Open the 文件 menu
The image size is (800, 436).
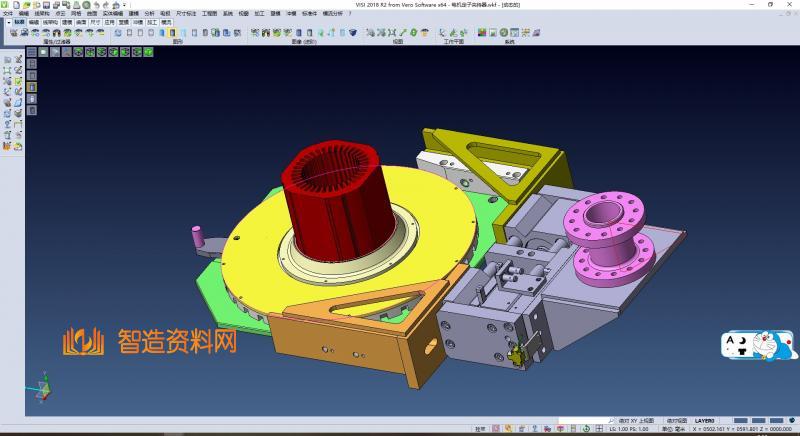point(8,13)
